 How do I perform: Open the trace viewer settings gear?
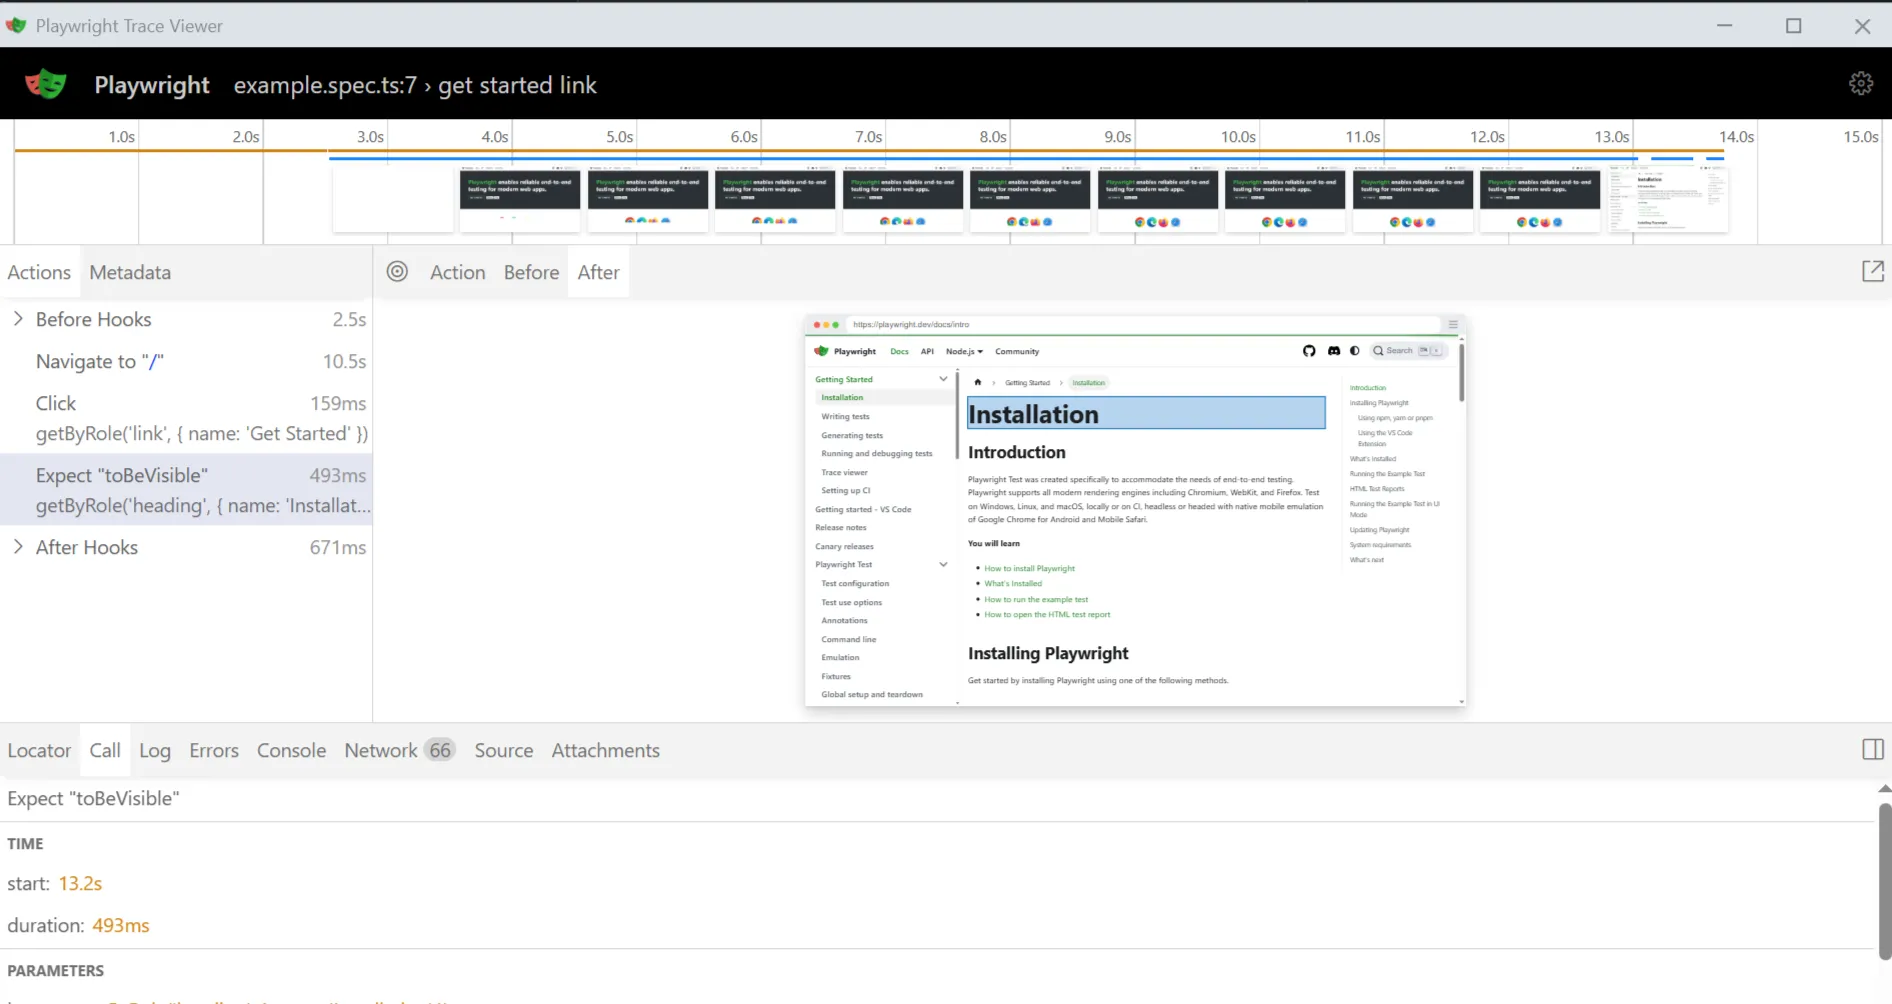point(1860,84)
